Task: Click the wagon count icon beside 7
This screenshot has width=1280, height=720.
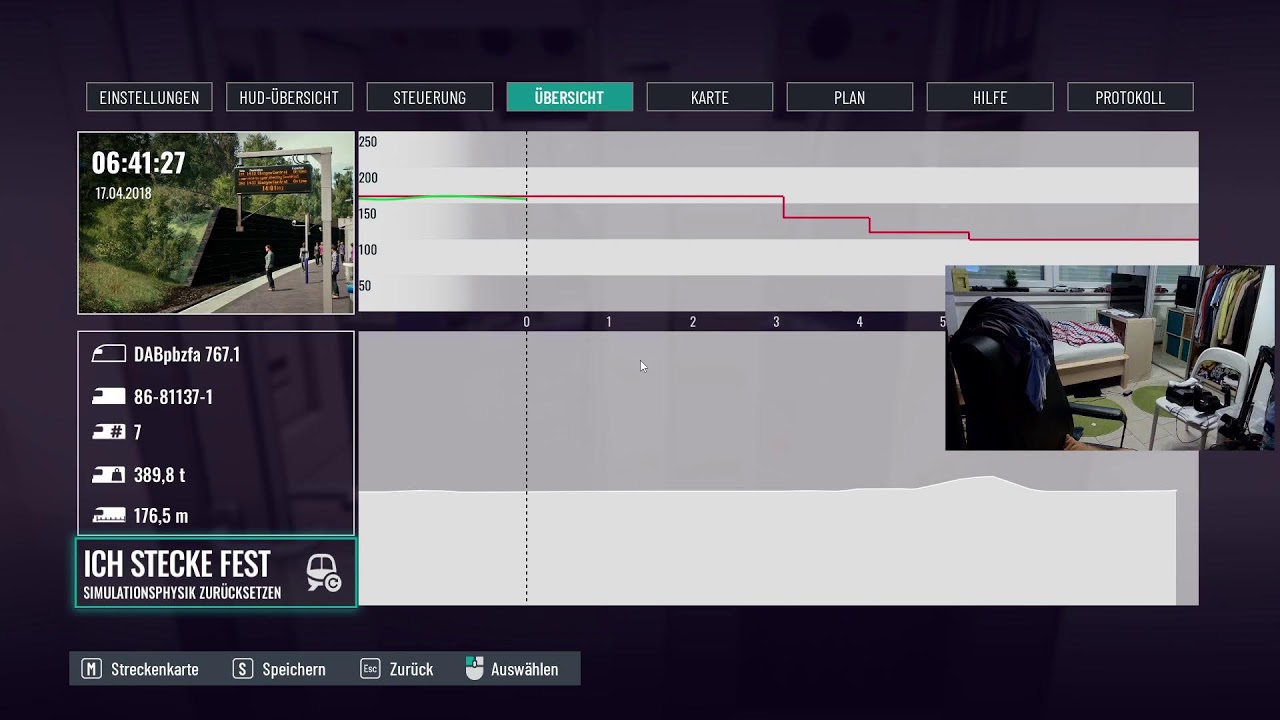Action: click(109, 432)
